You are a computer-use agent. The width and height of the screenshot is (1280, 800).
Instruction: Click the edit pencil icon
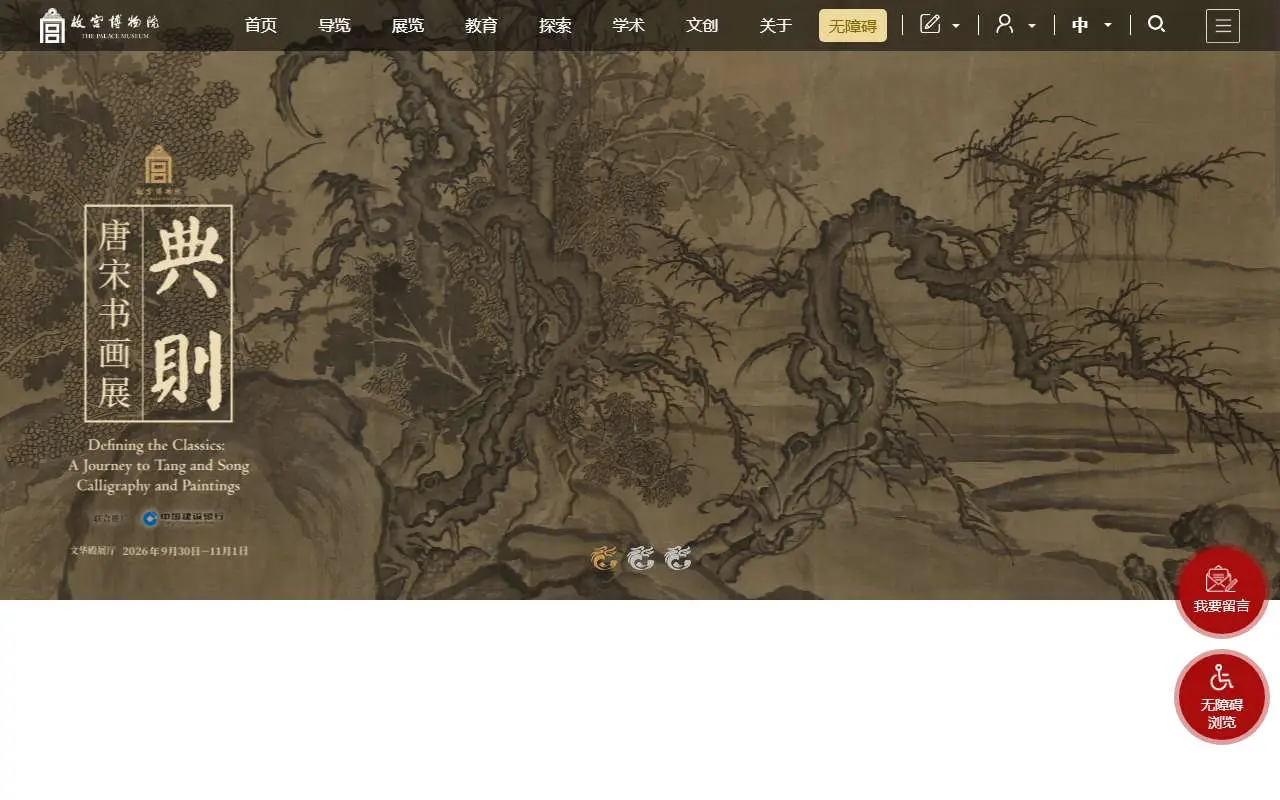[x=930, y=24]
